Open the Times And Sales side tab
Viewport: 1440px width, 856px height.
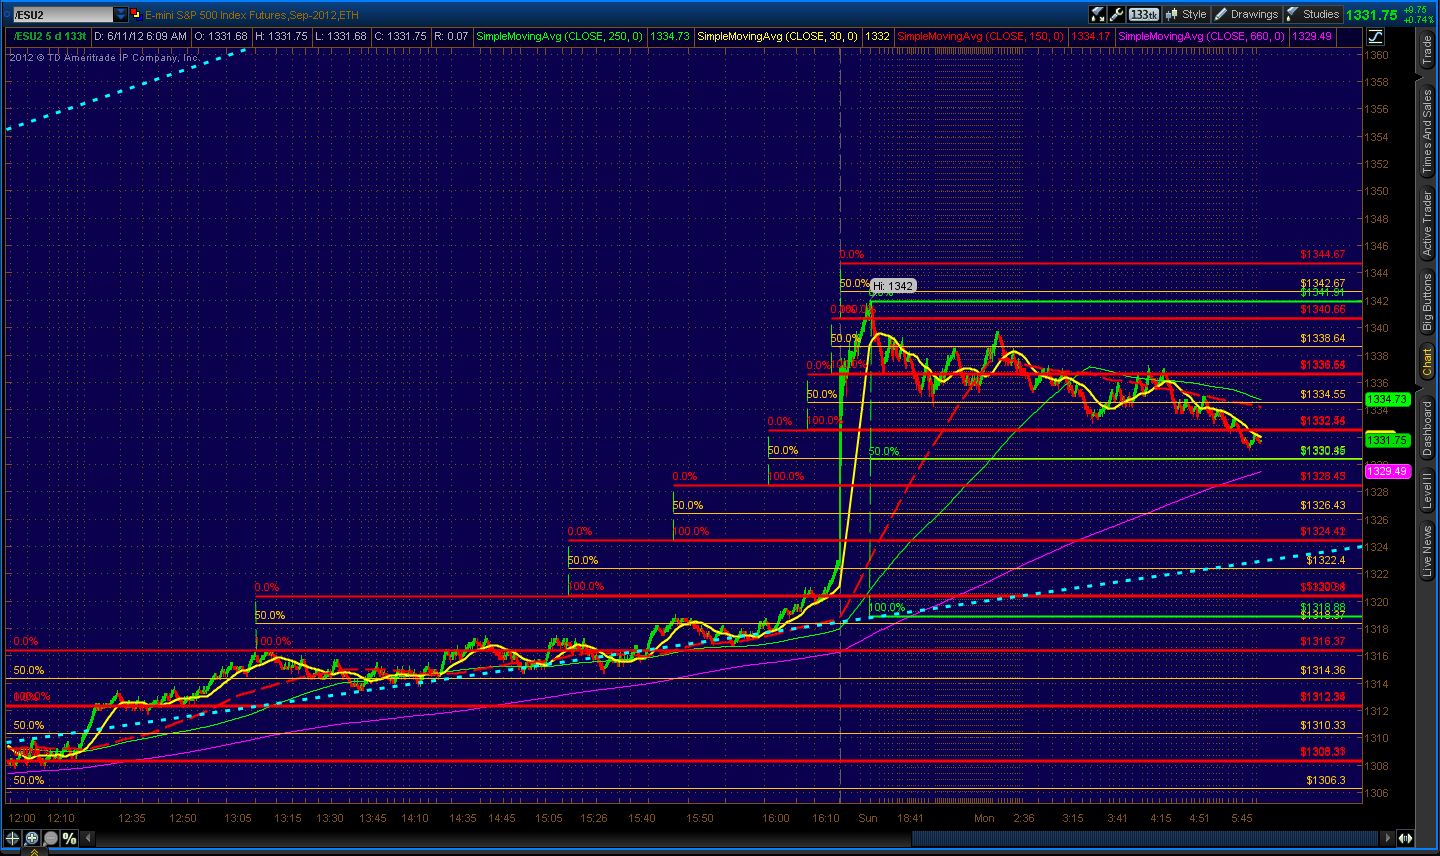pyautogui.click(x=1428, y=131)
